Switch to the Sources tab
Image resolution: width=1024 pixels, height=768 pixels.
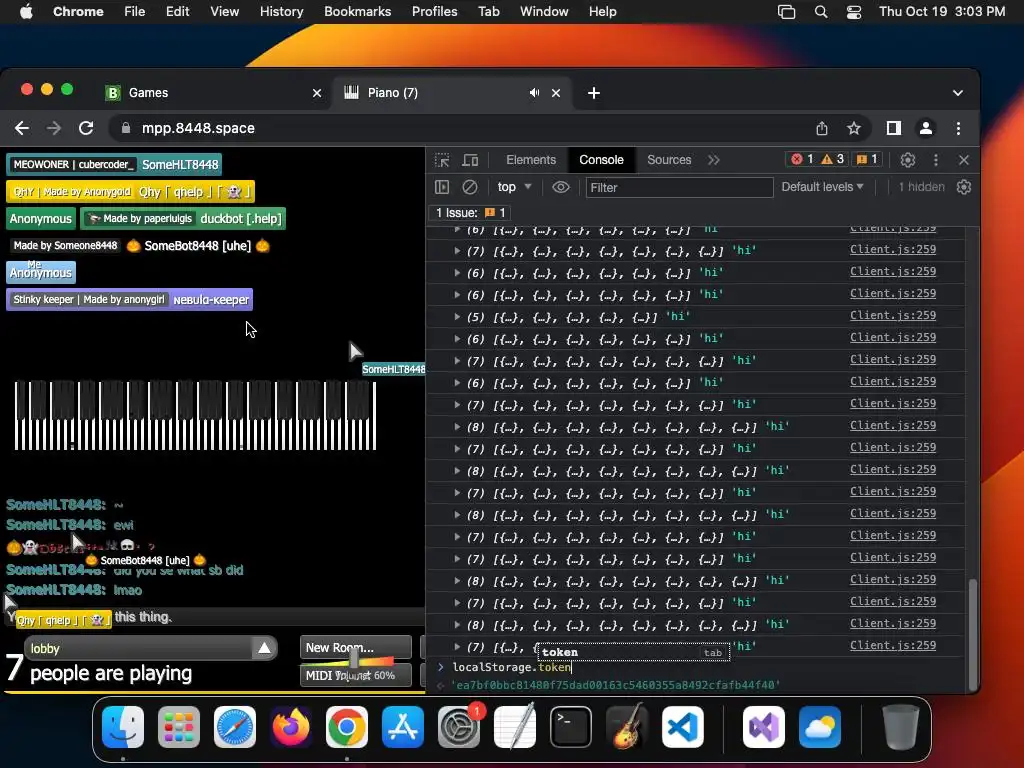669,160
